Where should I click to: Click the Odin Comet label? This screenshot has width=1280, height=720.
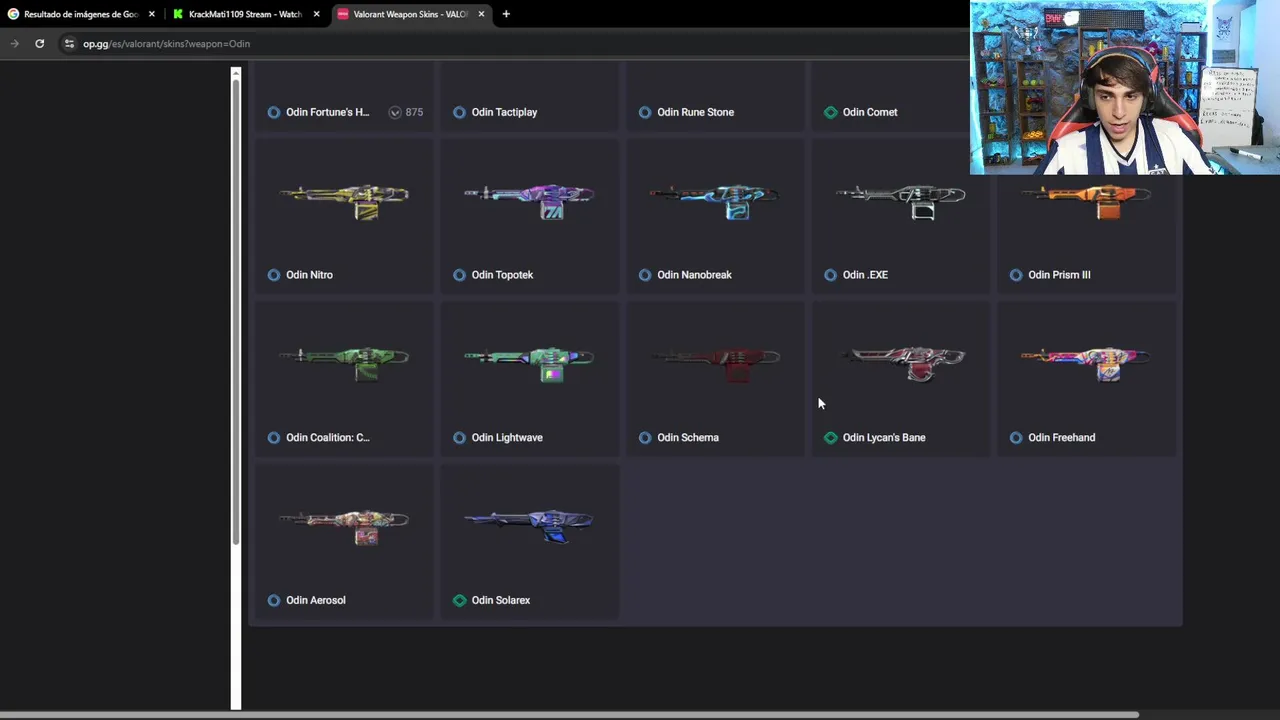click(x=870, y=112)
